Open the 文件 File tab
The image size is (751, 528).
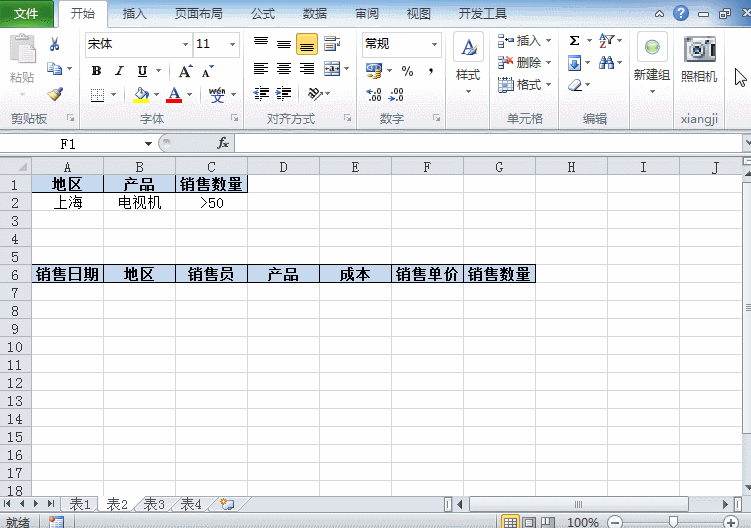click(x=26, y=13)
